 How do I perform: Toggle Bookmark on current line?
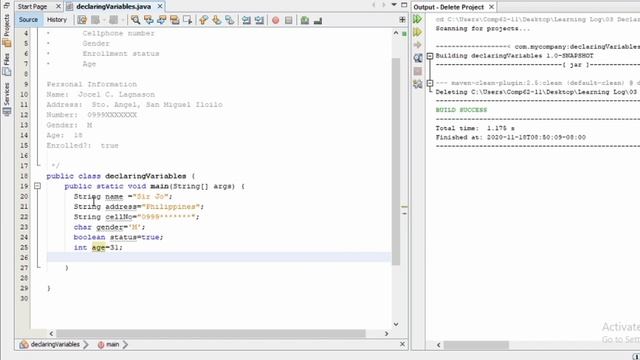click(x=230, y=20)
